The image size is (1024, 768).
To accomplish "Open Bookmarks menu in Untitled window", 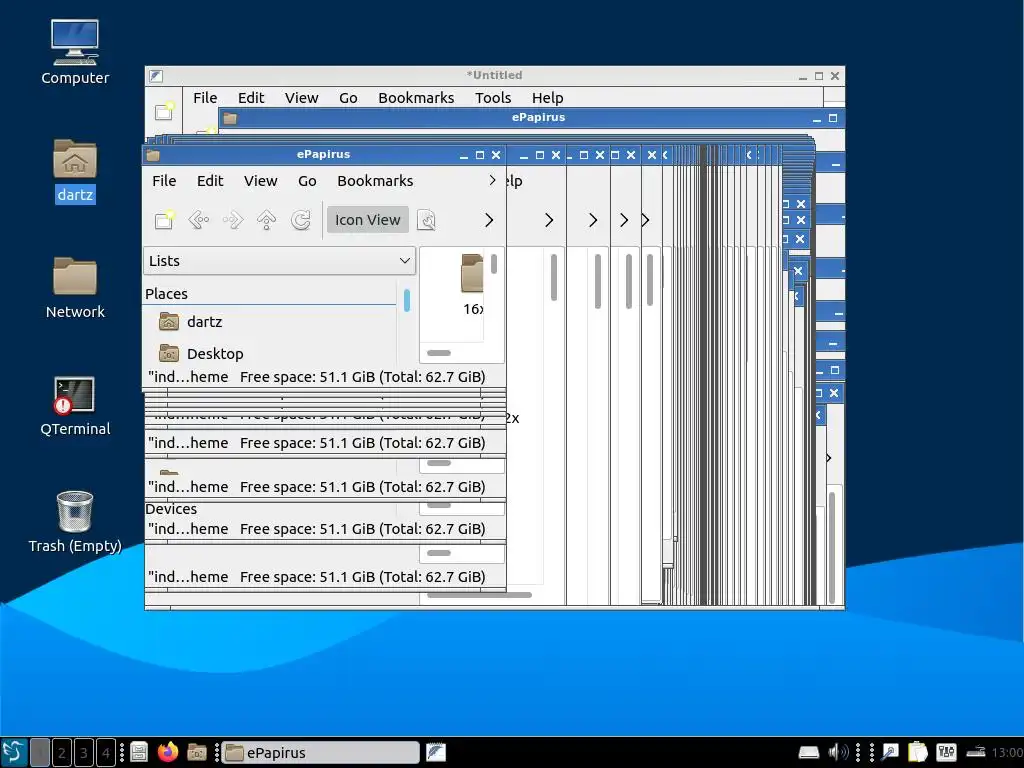I will 416,97.
